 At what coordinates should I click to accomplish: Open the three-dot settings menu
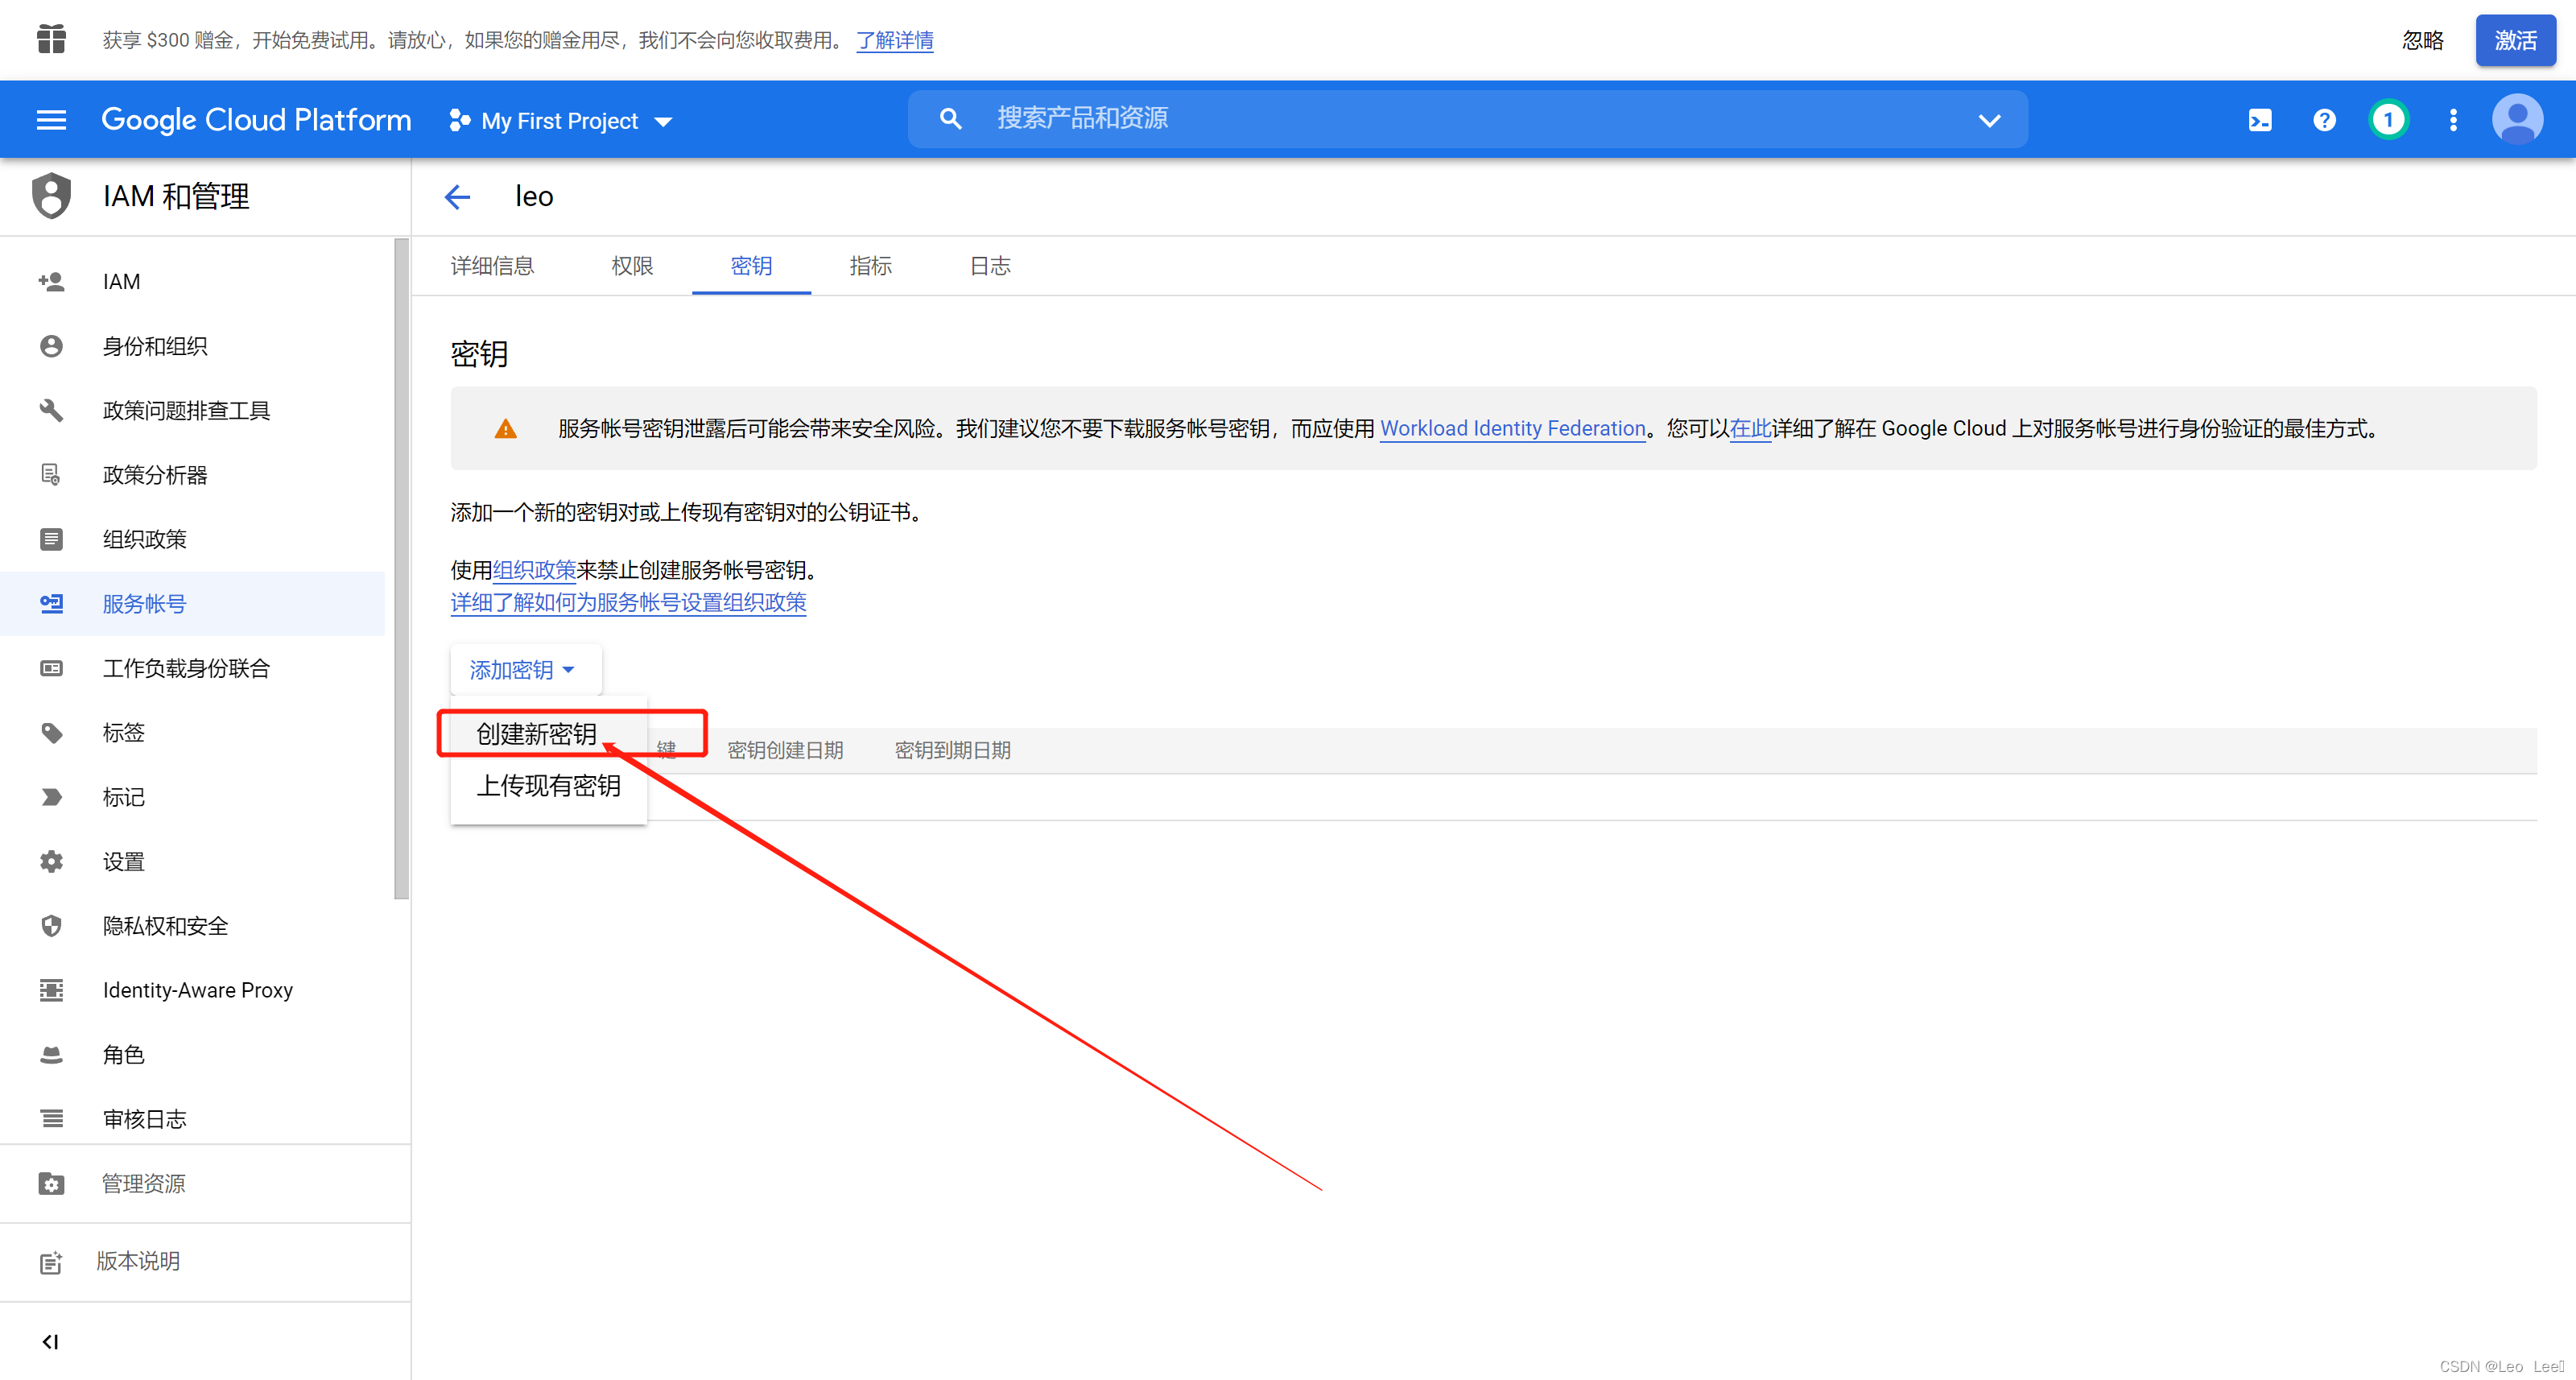pyautogui.click(x=2452, y=120)
